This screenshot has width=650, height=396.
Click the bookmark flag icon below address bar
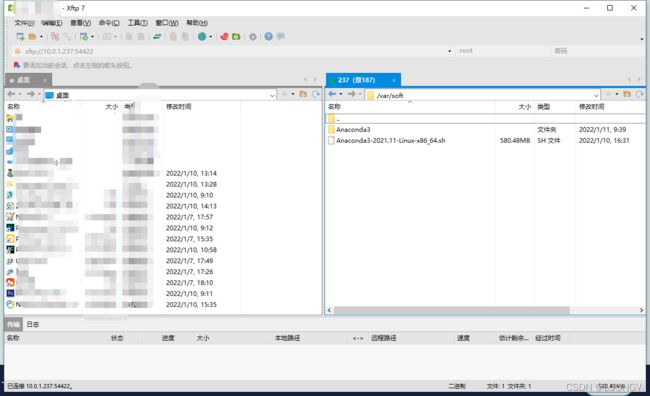pyautogui.click(x=17, y=65)
